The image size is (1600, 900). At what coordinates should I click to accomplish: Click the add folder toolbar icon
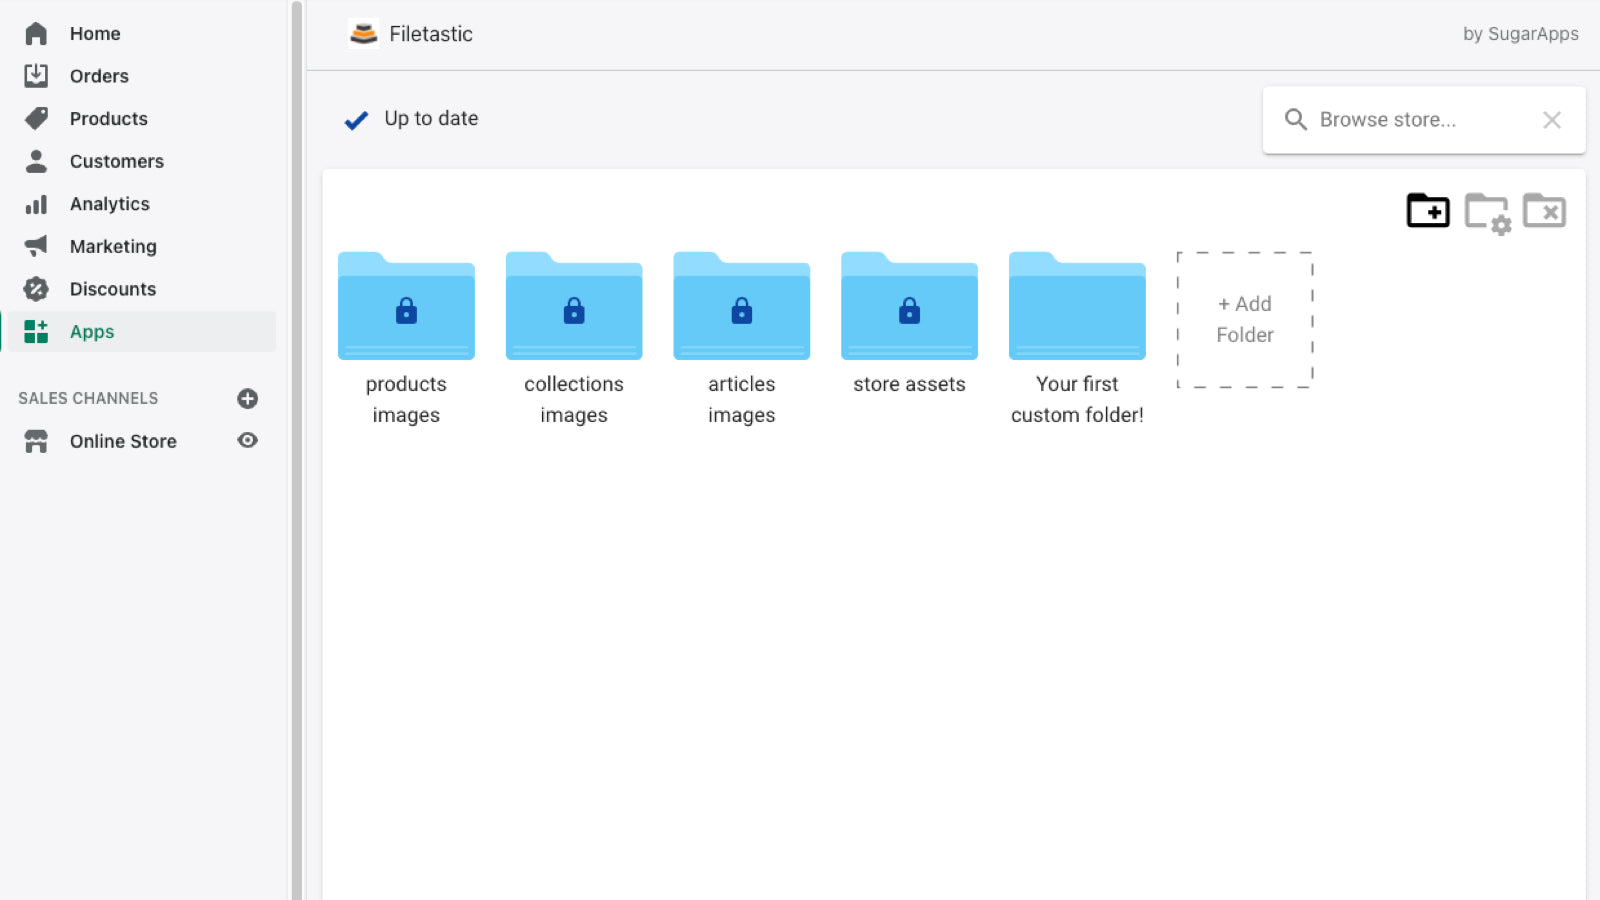pos(1427,211)
